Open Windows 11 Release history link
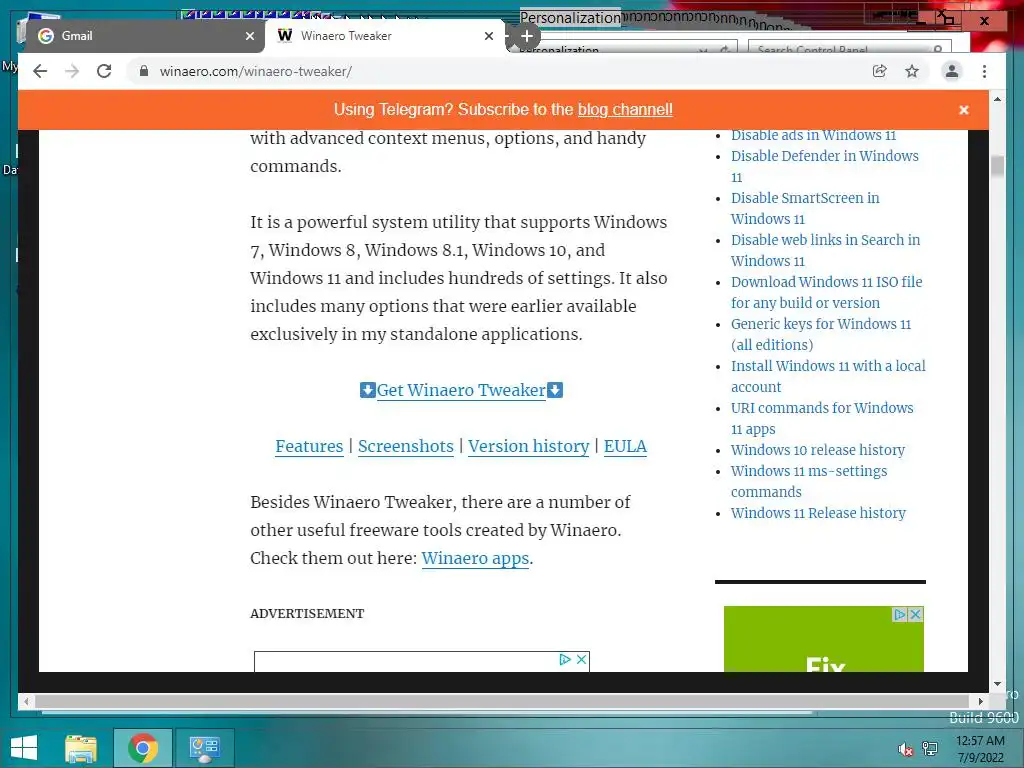This screenshot has width=1024, height=768. coord(818,513)
